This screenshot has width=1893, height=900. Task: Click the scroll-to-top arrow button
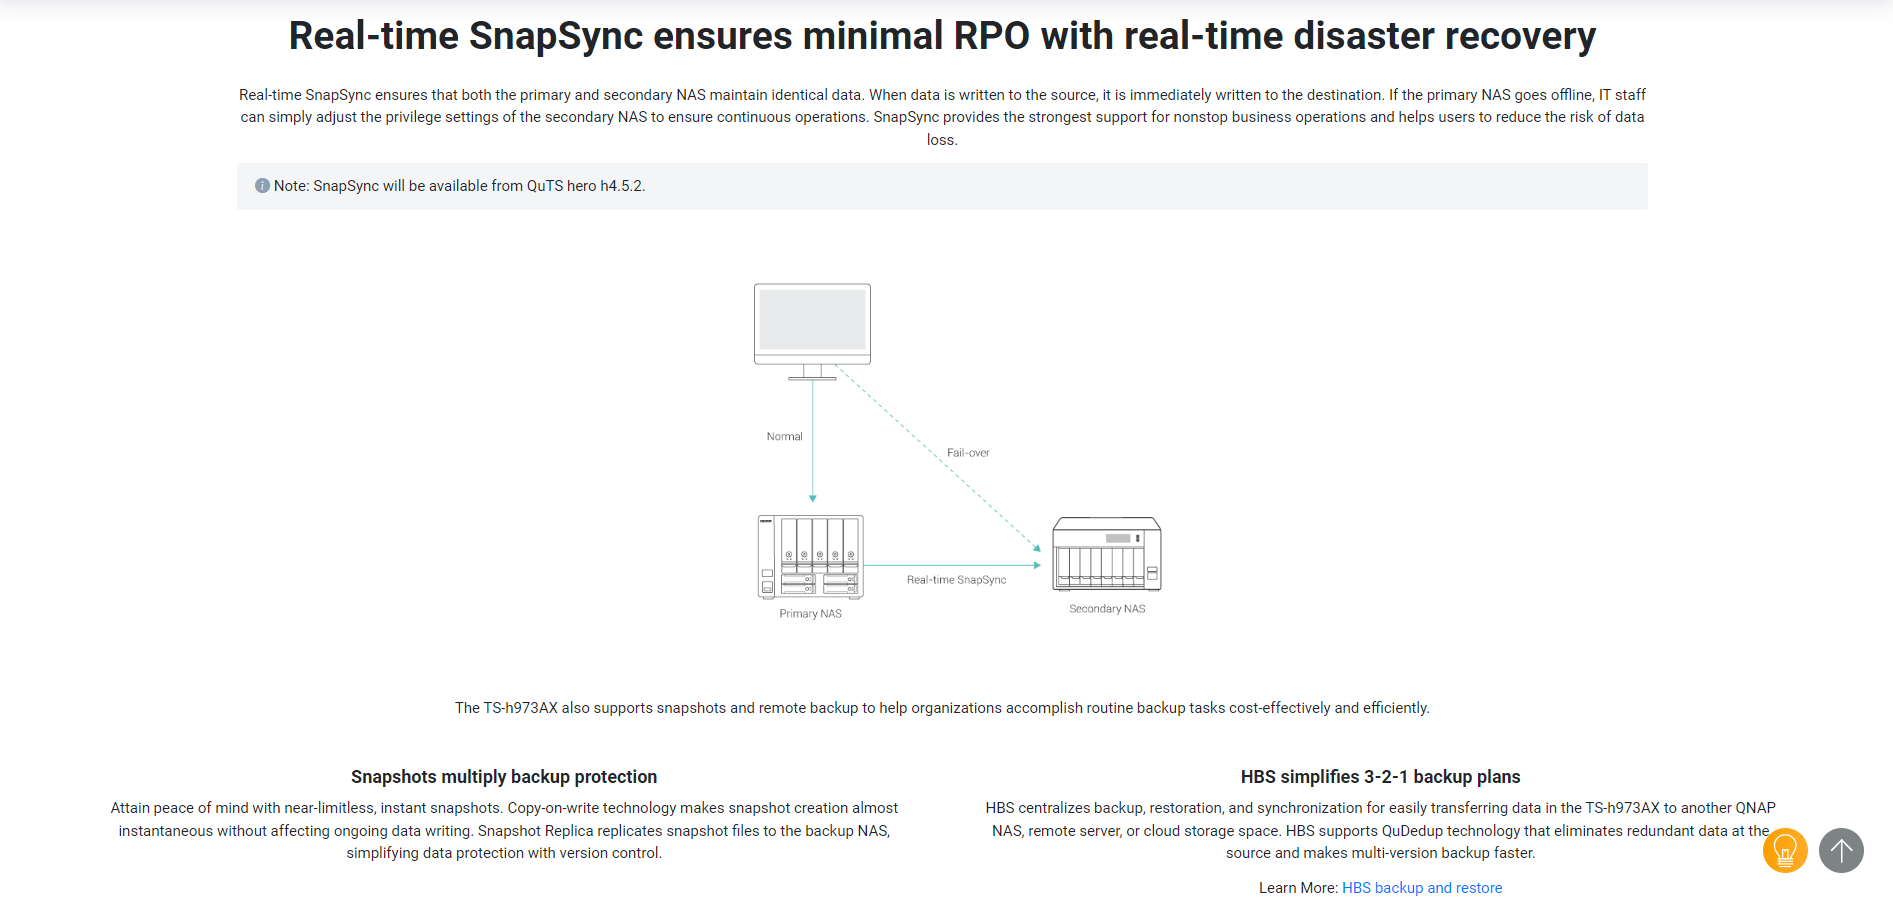click(x=1841, y=851)
